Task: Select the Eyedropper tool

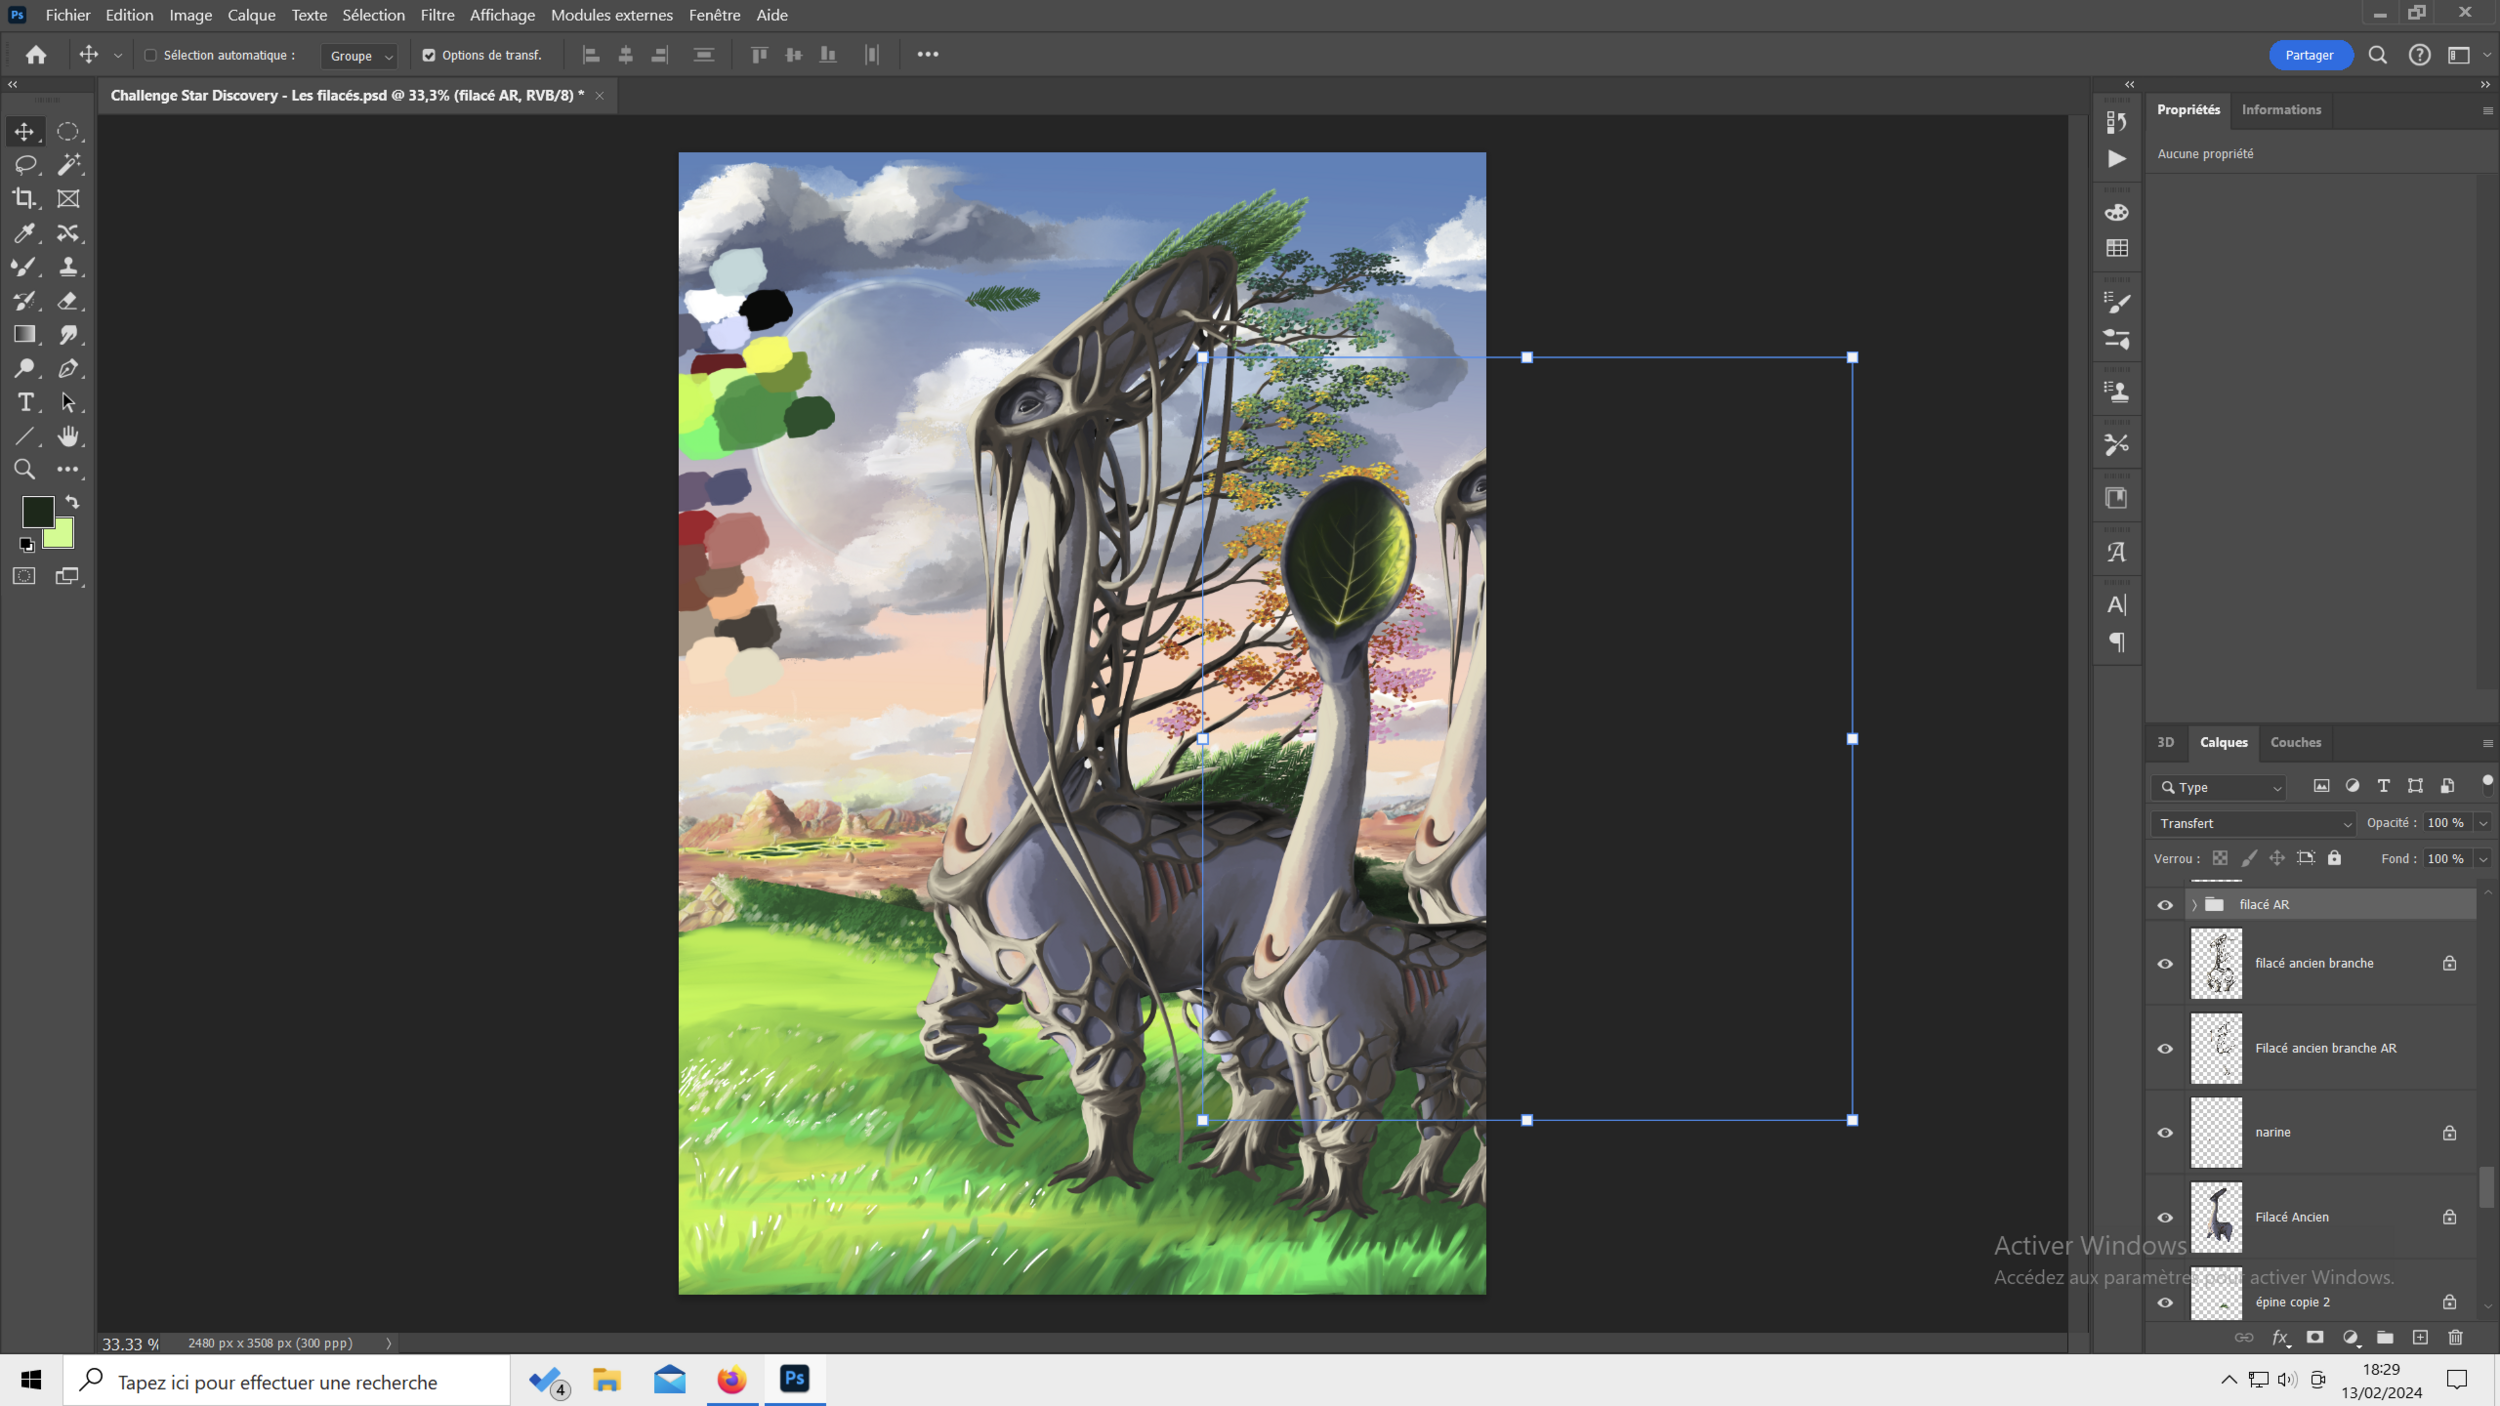Action: pyautogui.click(x=24, y=233)
